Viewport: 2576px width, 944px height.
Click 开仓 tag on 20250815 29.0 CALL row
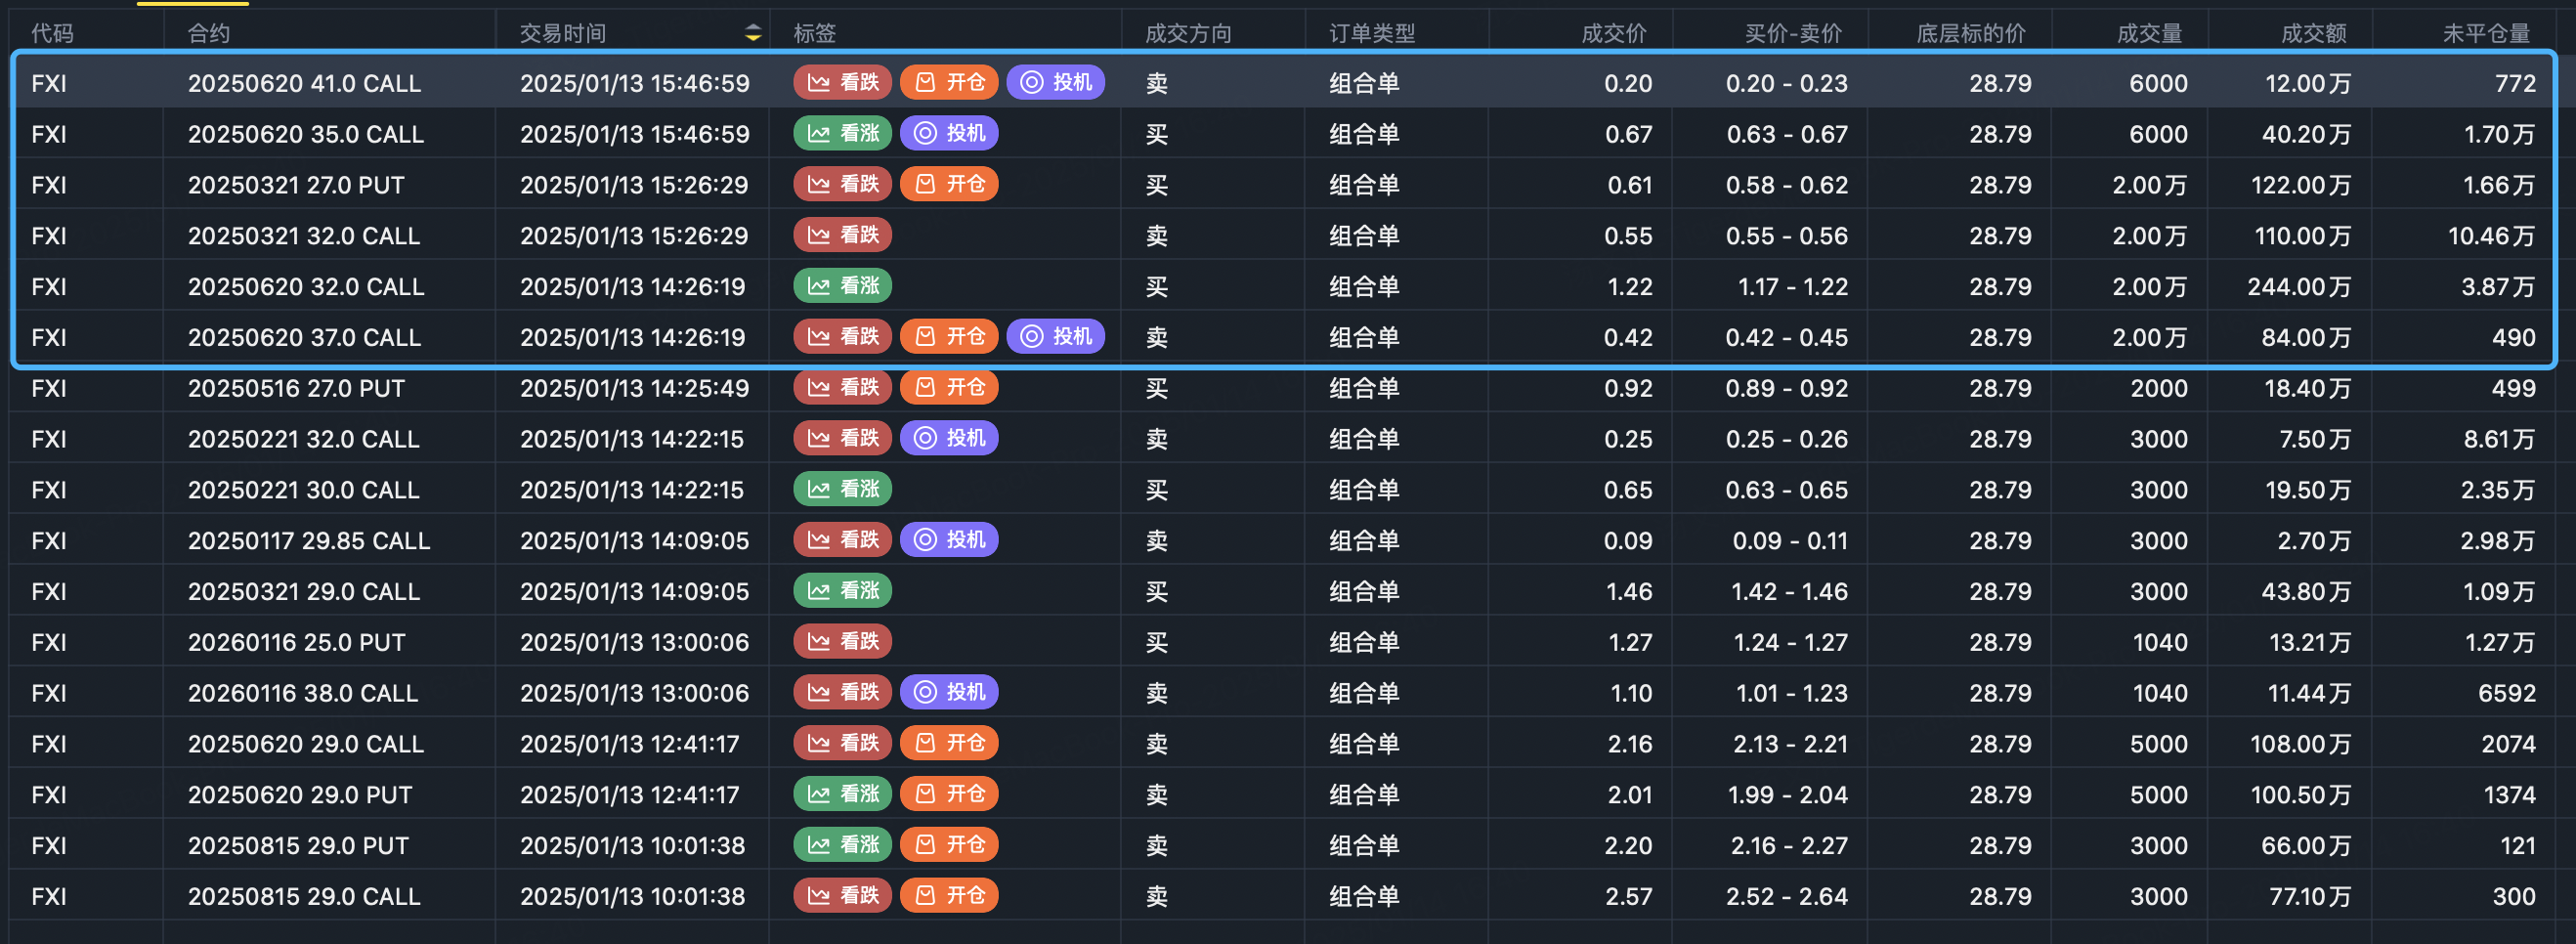coord(949,896)
